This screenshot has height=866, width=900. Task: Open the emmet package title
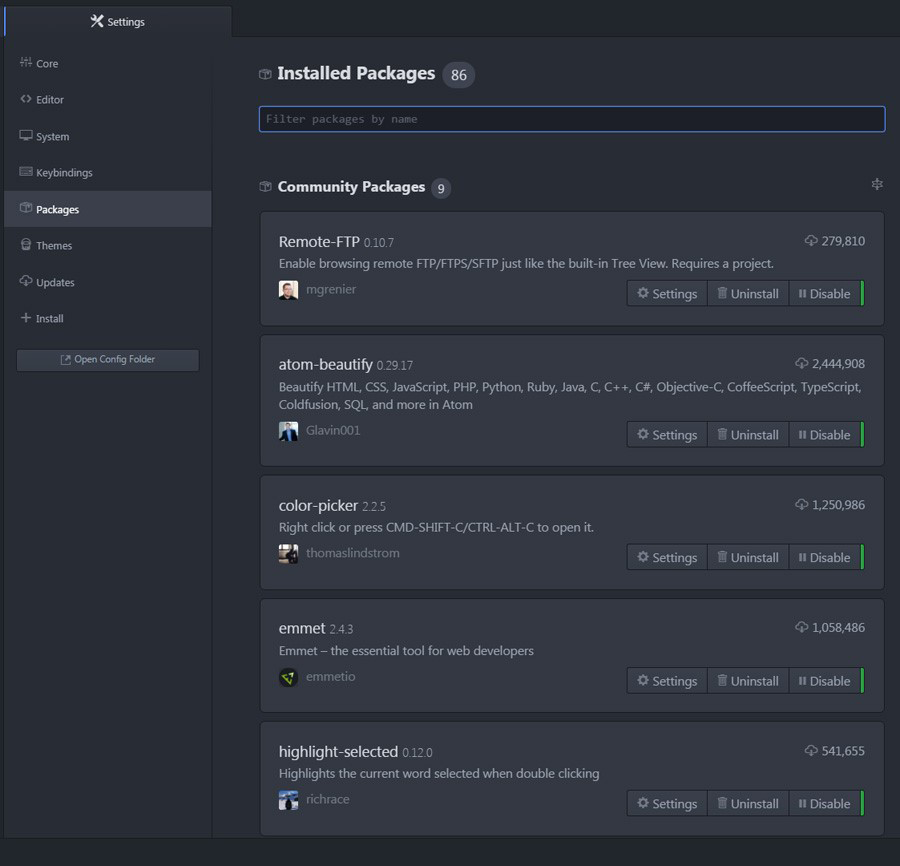302,628
